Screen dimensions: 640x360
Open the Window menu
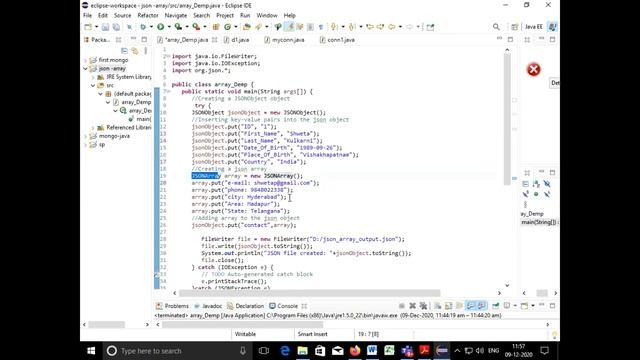tap(267, 16)
